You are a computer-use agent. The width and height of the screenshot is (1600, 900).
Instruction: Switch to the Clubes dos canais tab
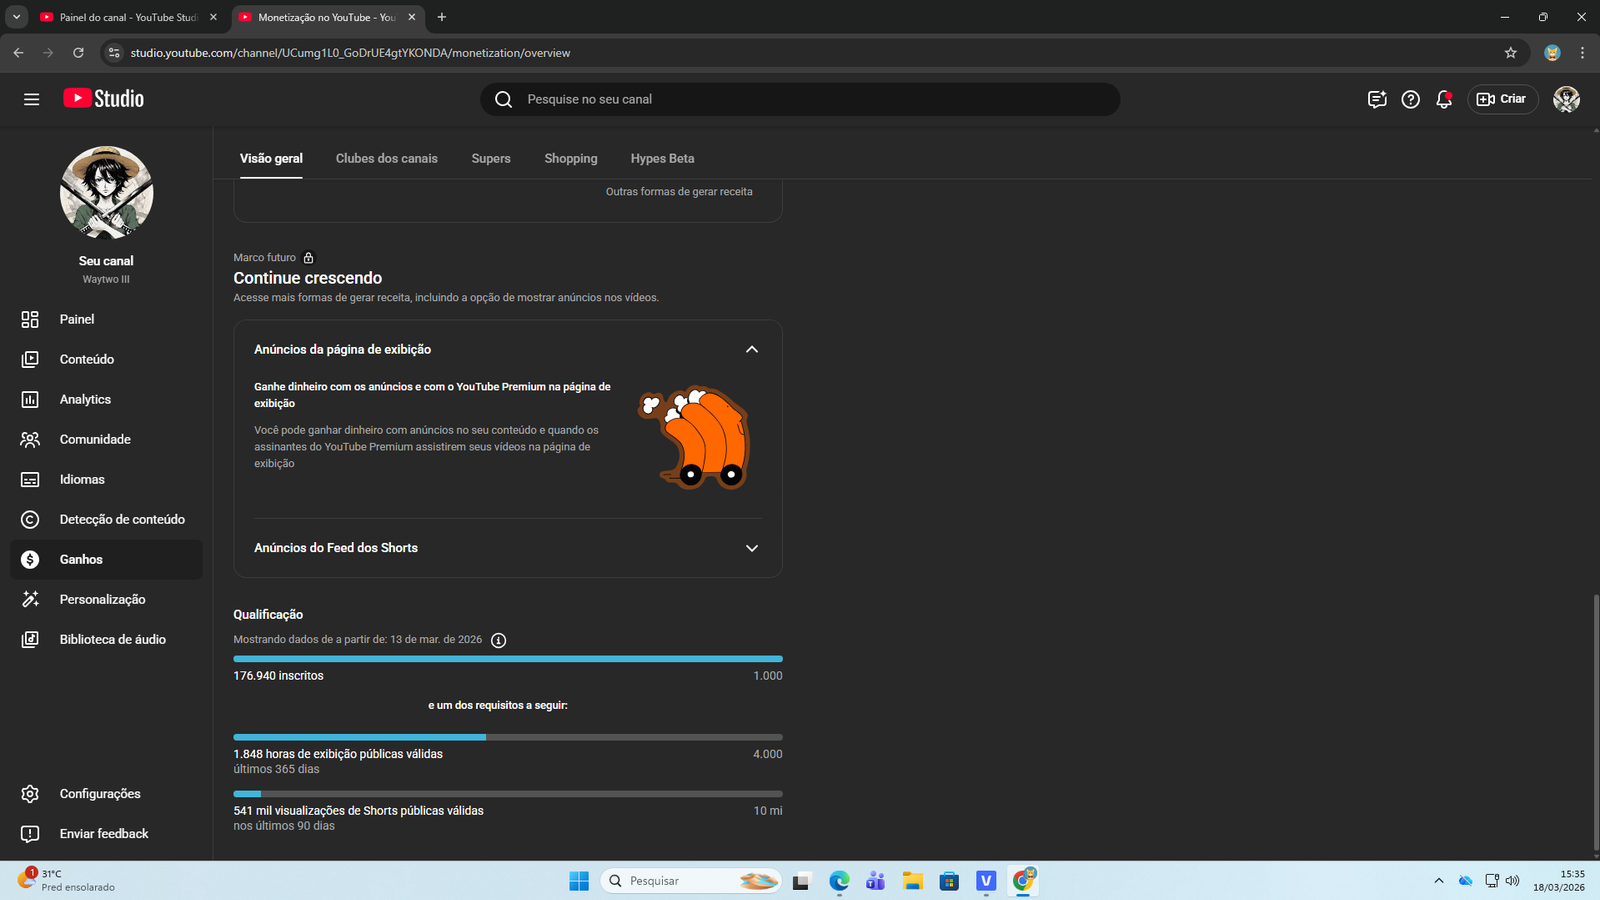pos(387,158)
